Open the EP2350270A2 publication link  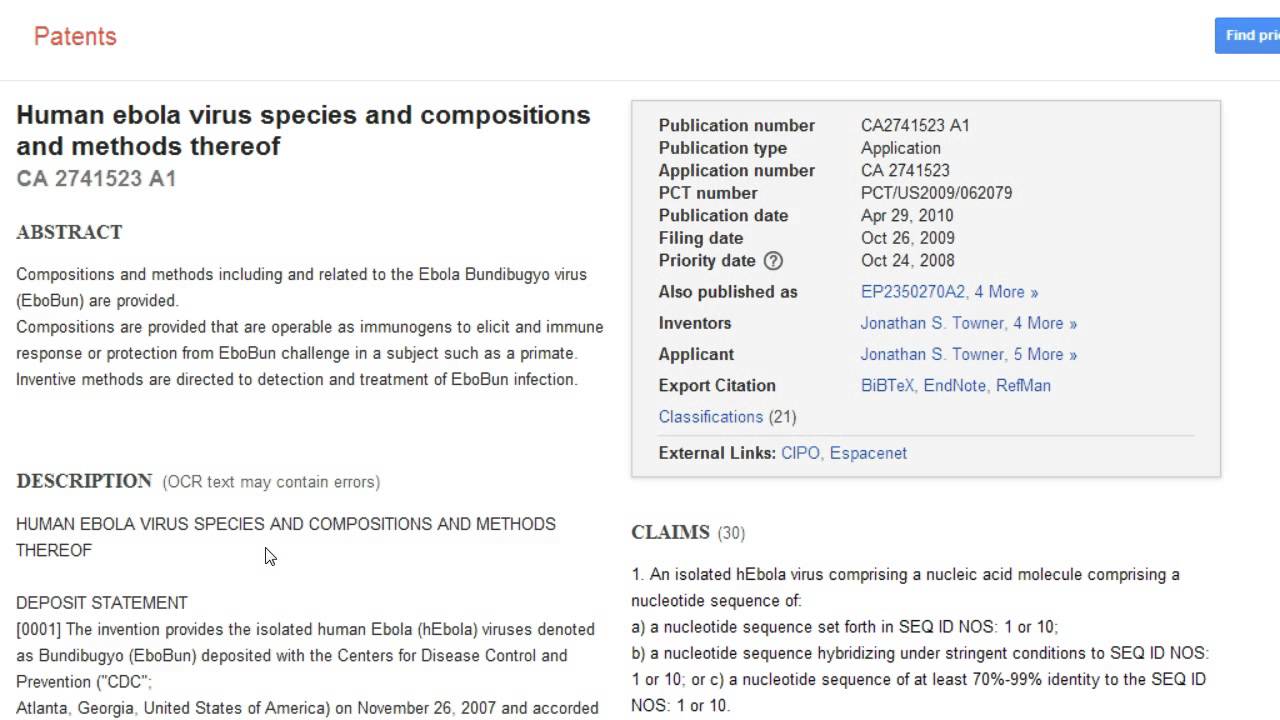click(x=913, y=292)
